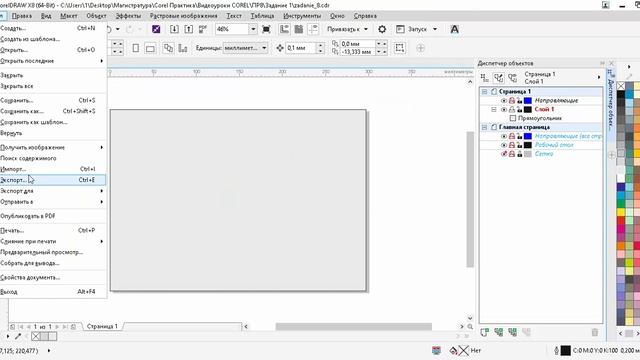640x360 pixels.
Task: Click the purple search content icon
Action: pyautogui.click(x=156, y=29)
